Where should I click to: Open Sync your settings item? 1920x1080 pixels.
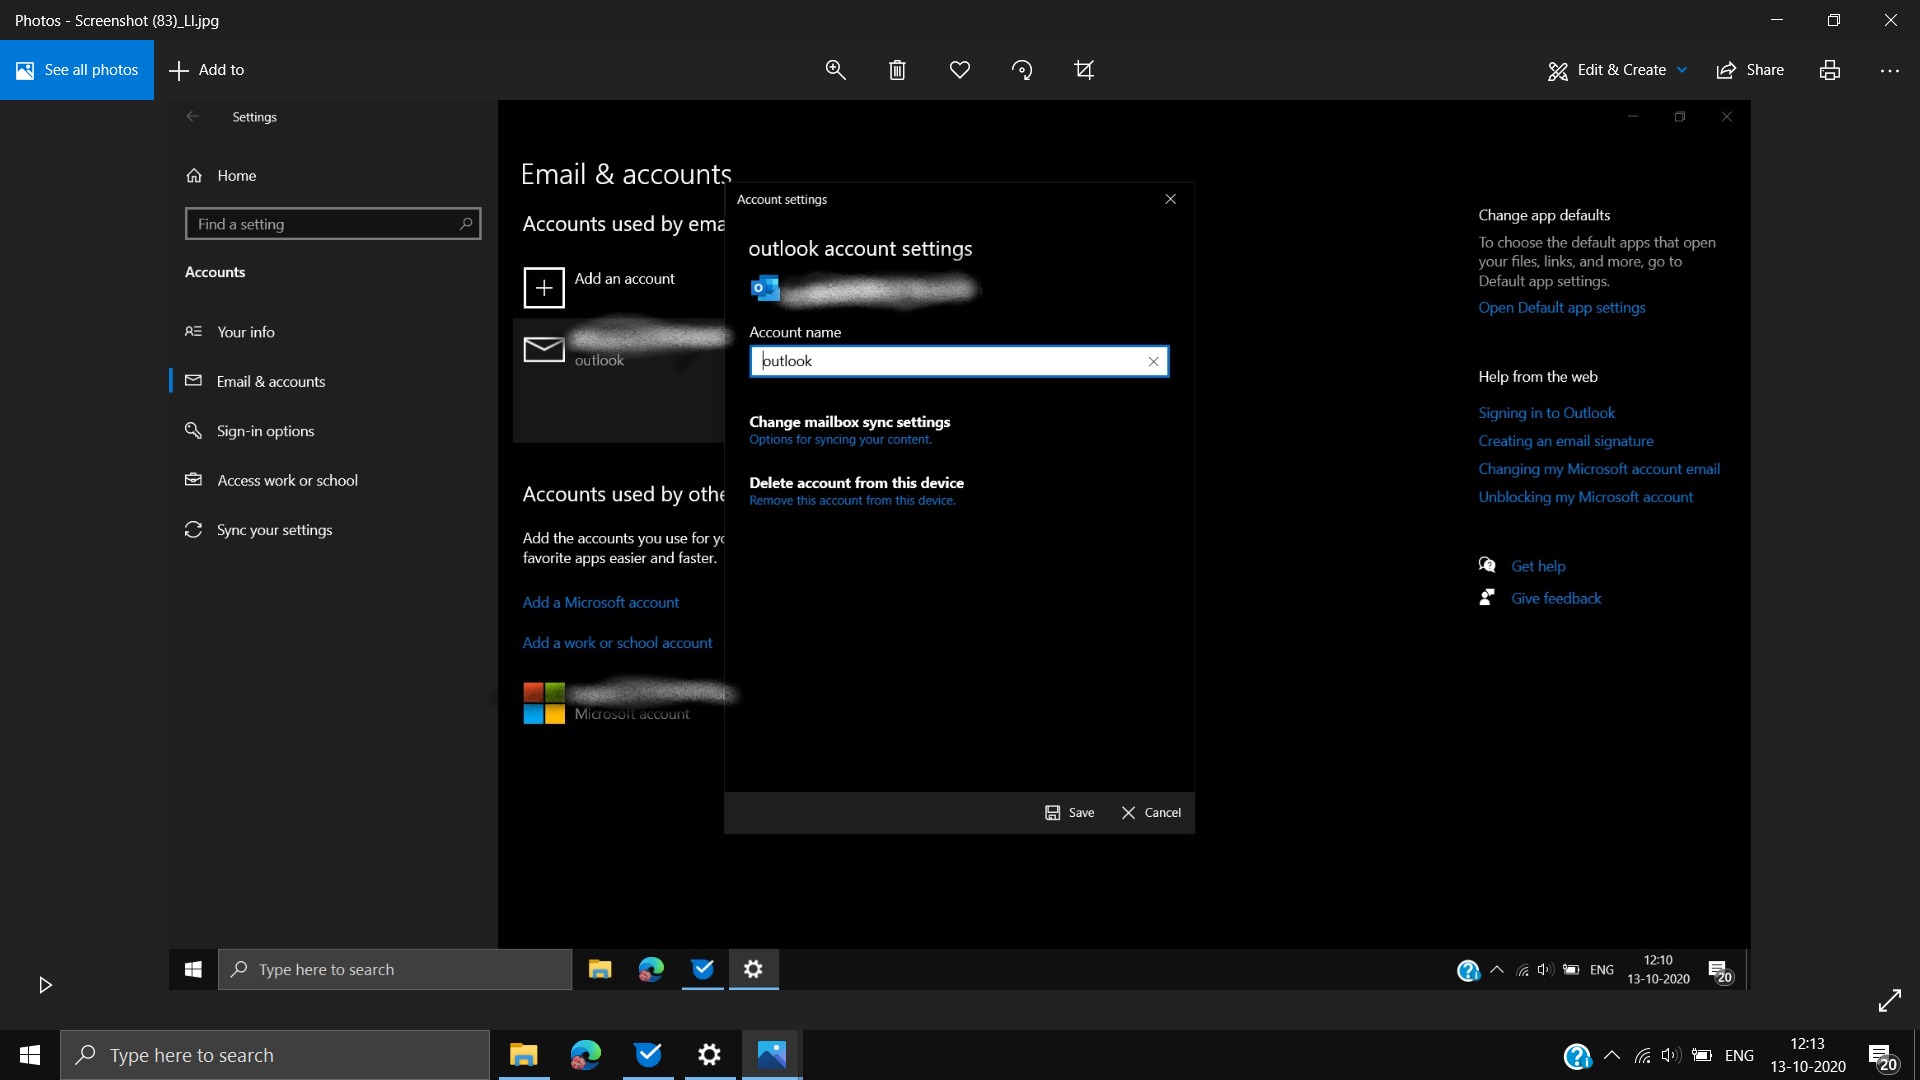258,530
